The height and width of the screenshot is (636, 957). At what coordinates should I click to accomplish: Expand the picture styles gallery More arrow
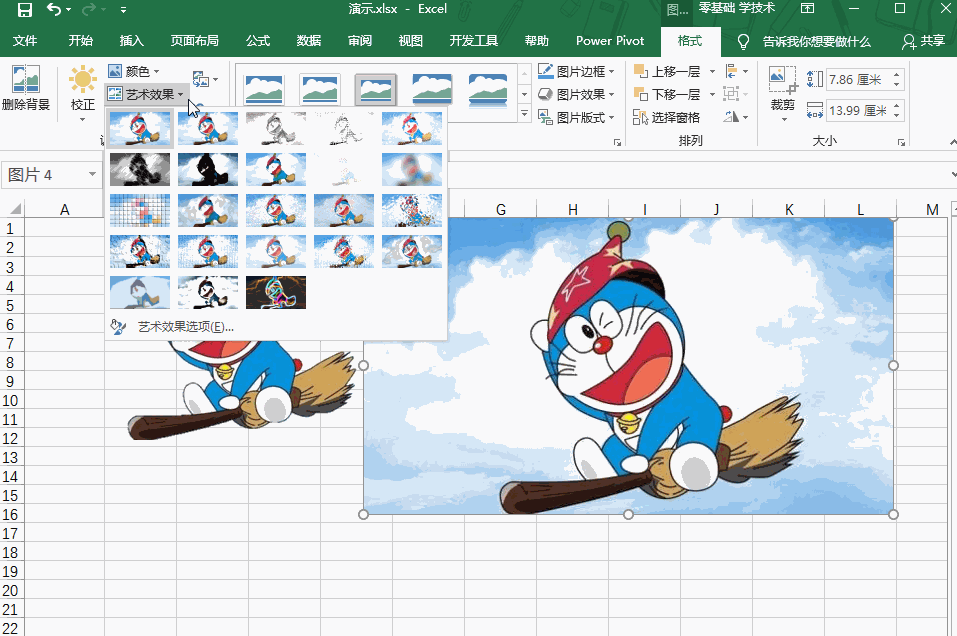click(x=524, y=114)
